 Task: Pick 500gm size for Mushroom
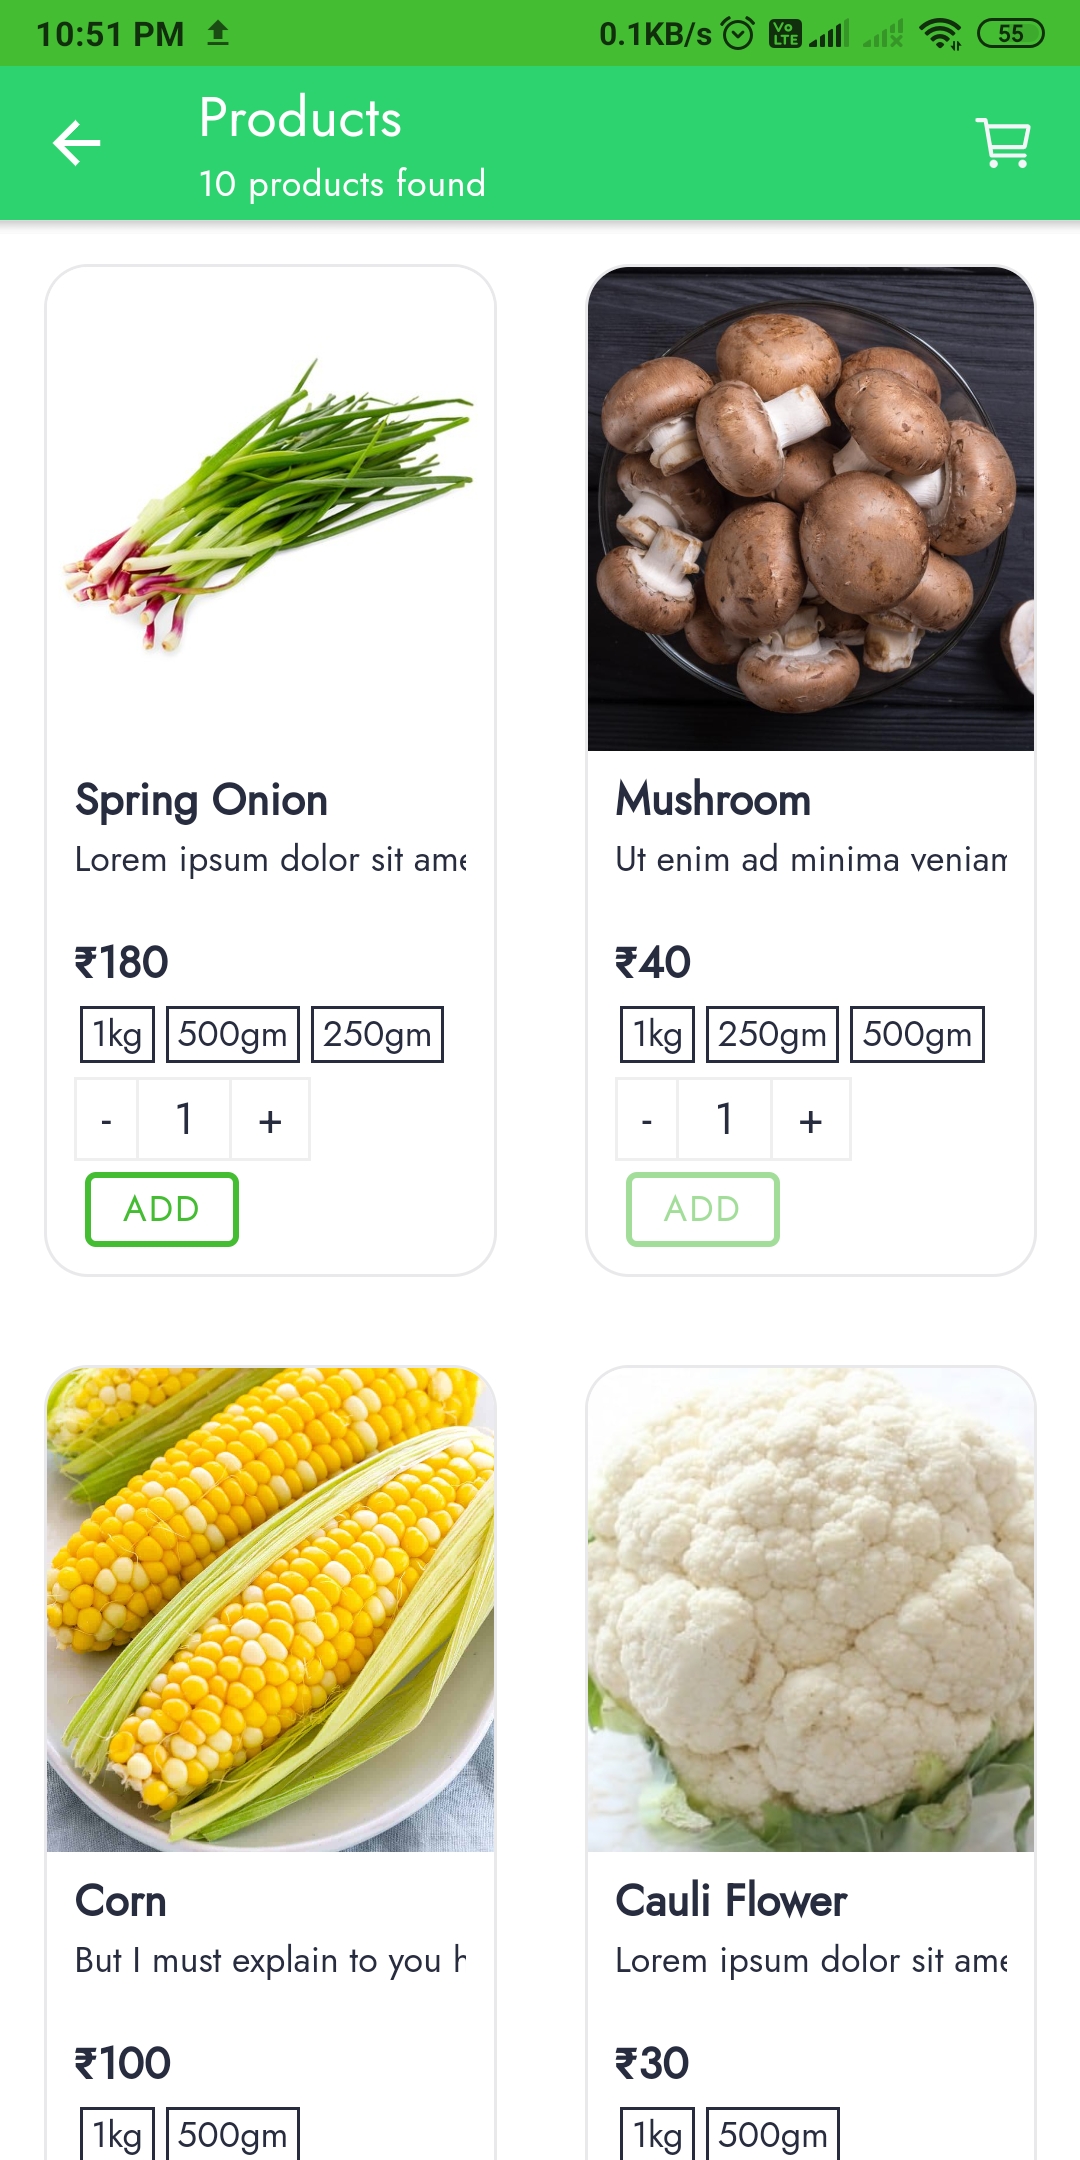(917, 1034)
